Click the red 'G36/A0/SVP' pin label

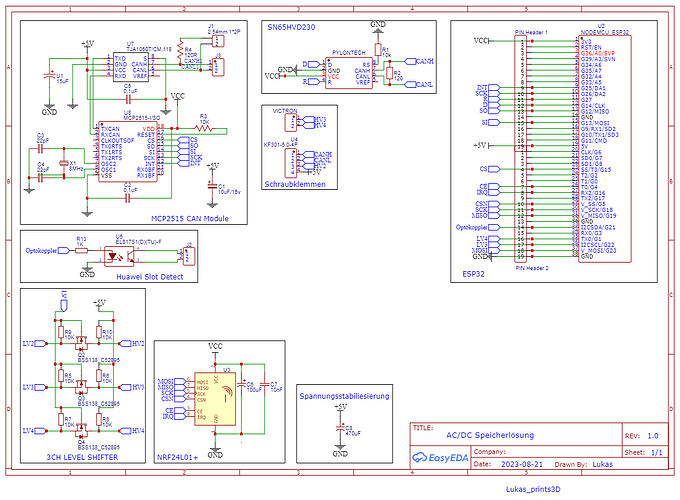point(598,53)
